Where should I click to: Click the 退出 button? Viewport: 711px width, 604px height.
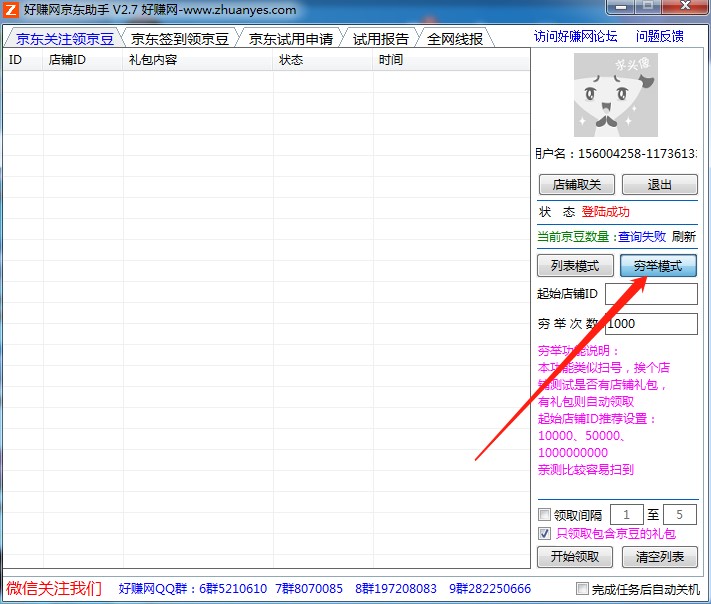[659, 185]
